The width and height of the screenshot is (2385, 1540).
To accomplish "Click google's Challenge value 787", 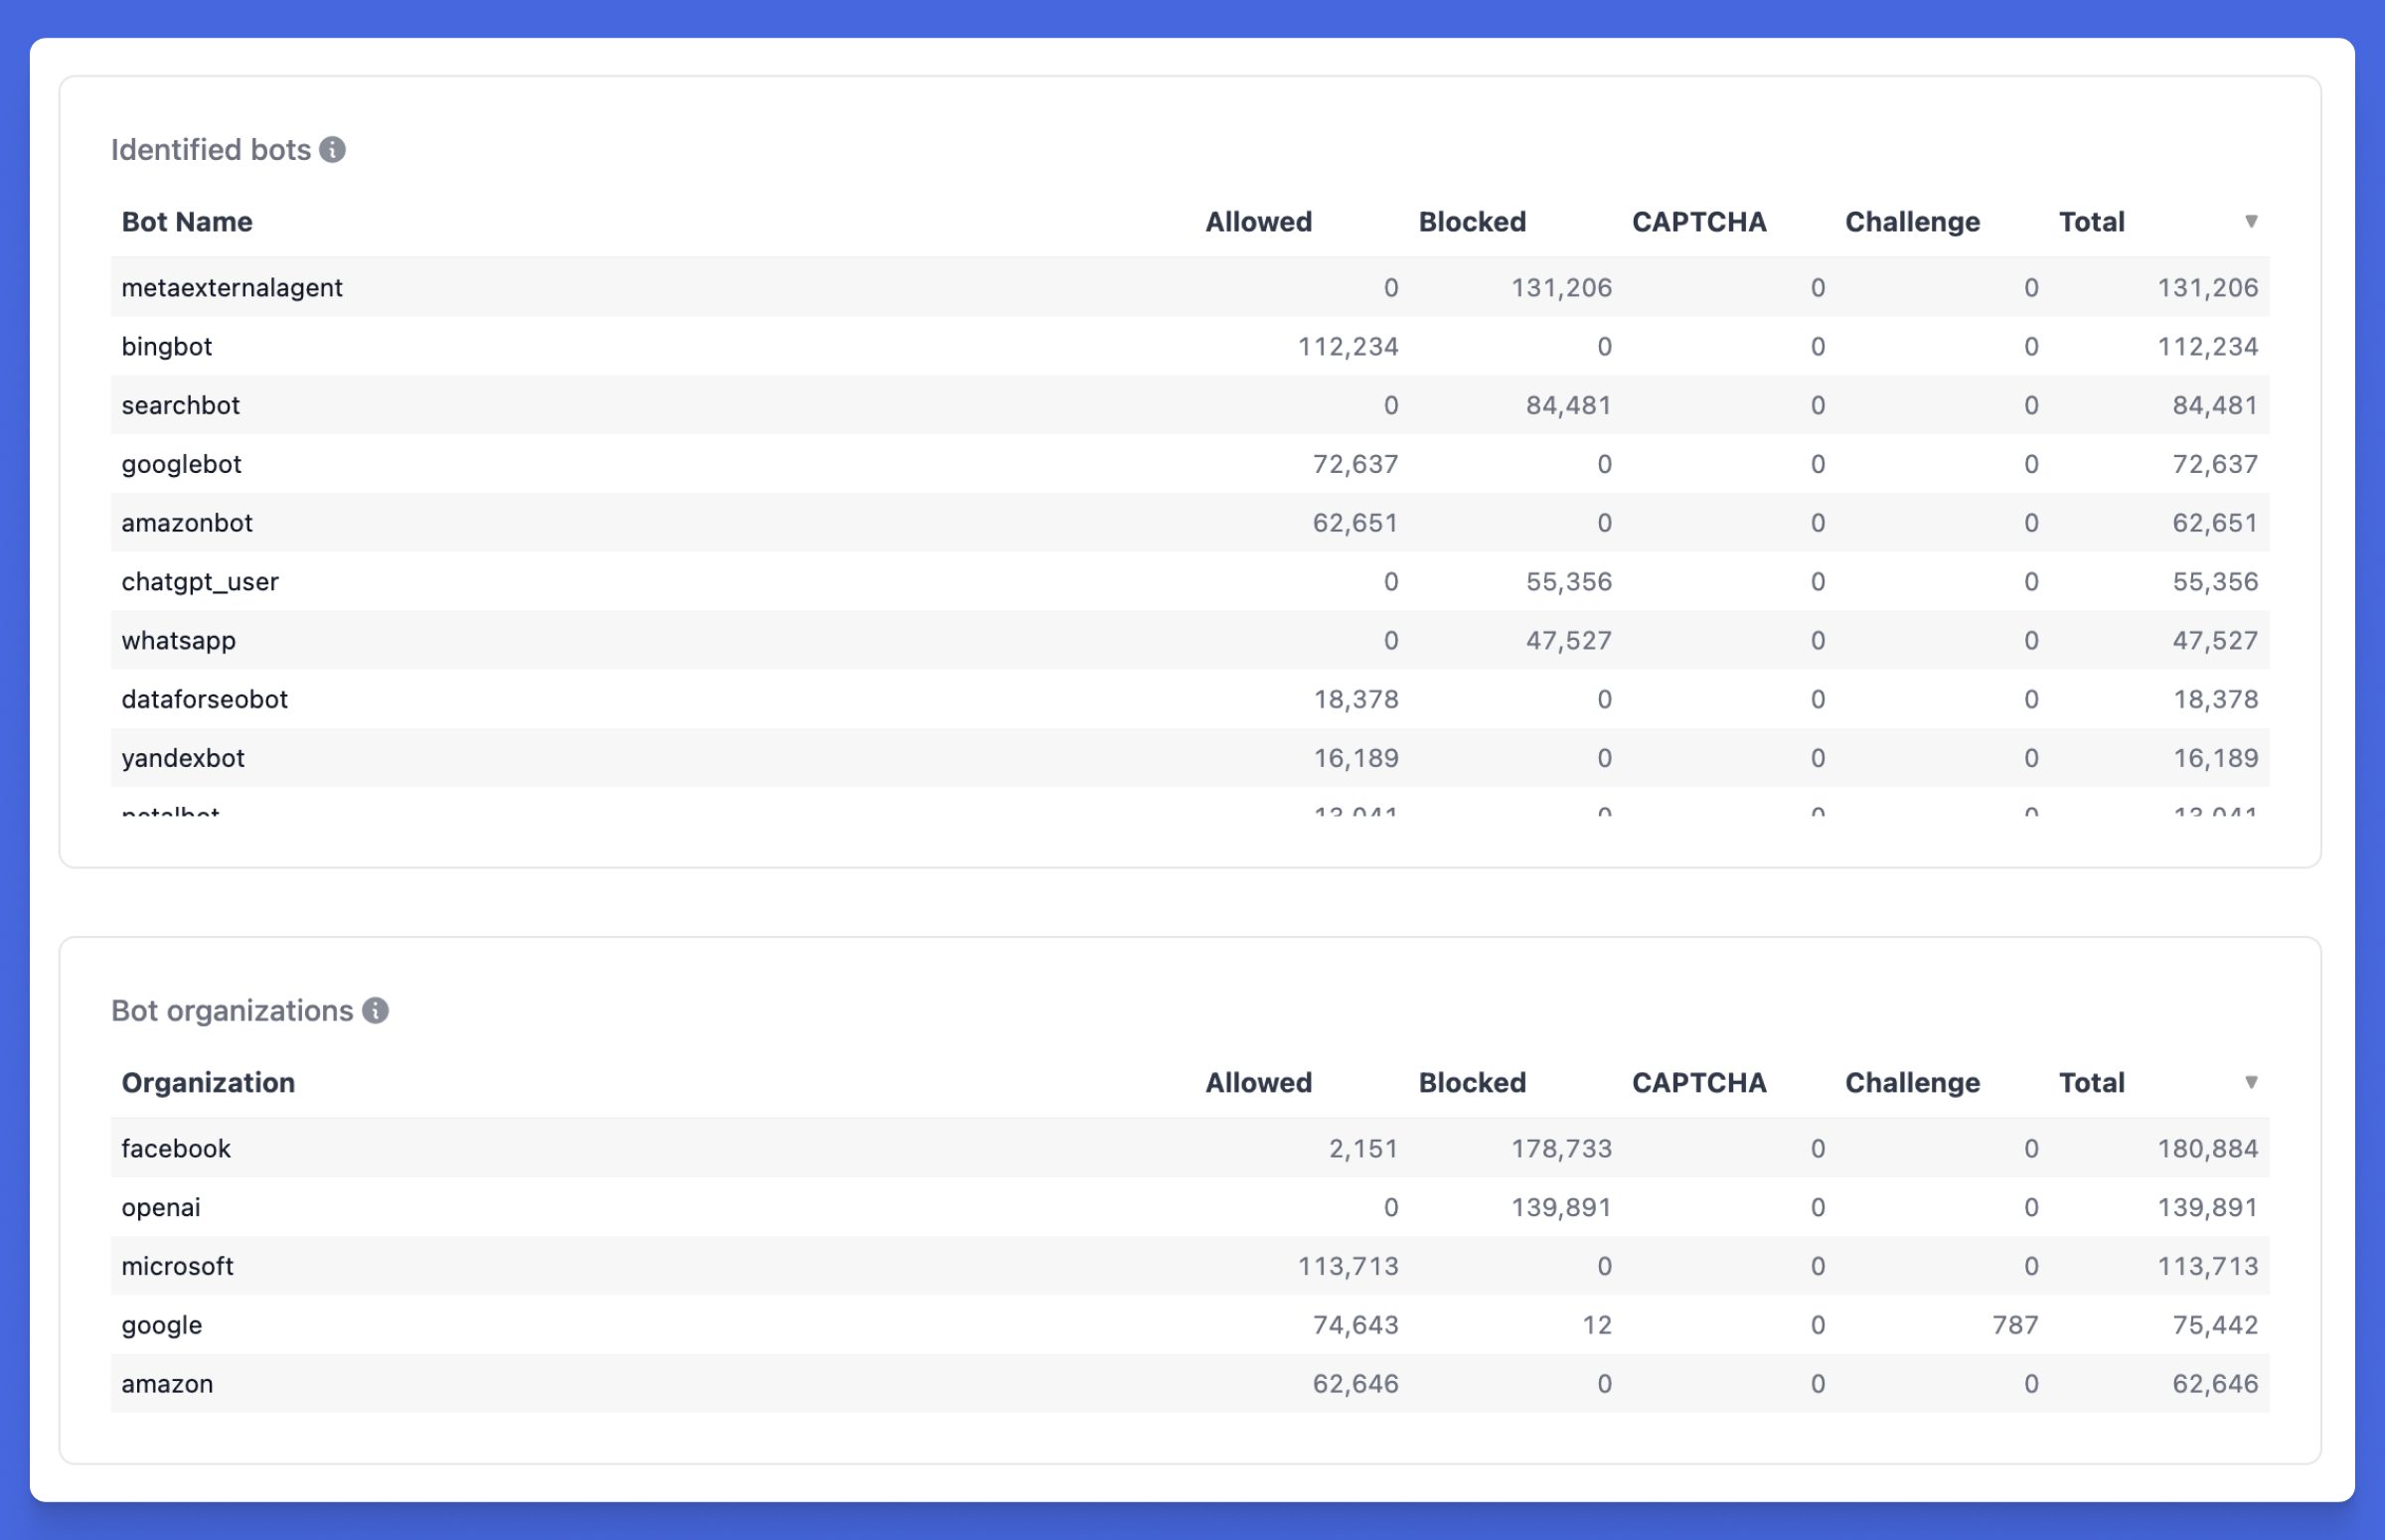I will (2014, 1326).
